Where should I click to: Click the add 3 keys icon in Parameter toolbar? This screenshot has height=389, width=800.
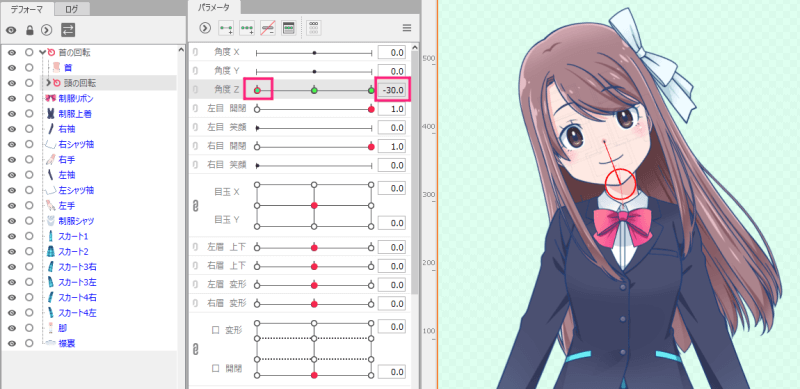(x=247, y=28)
